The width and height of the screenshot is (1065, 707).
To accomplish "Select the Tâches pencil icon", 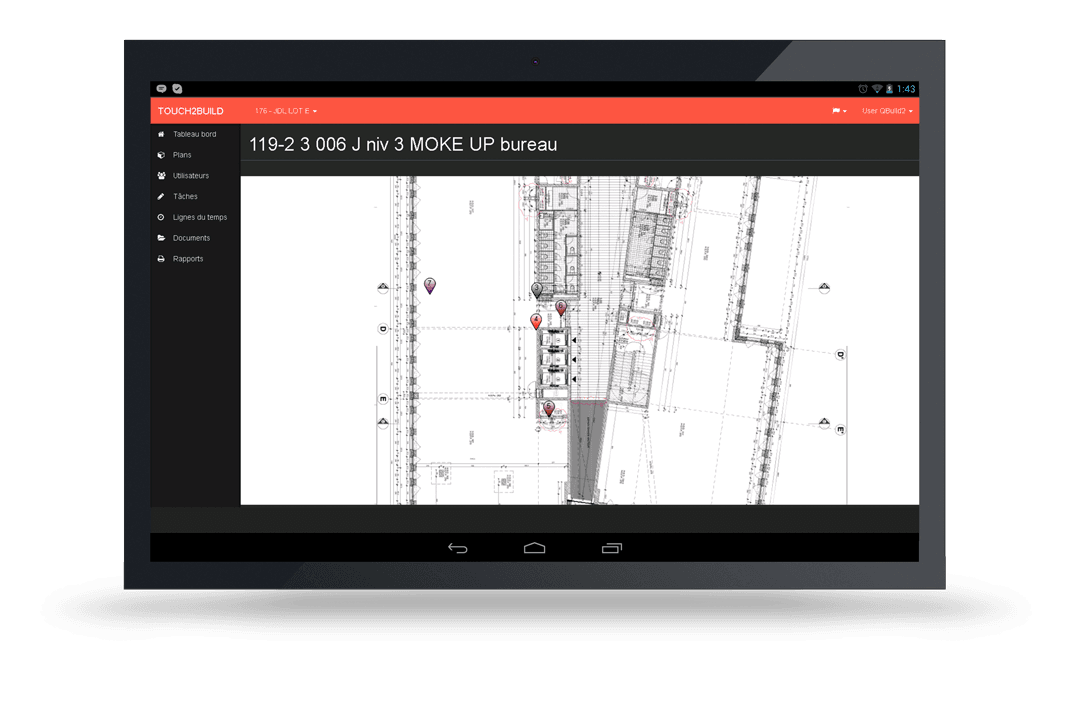I will click(x=160, y=196).
